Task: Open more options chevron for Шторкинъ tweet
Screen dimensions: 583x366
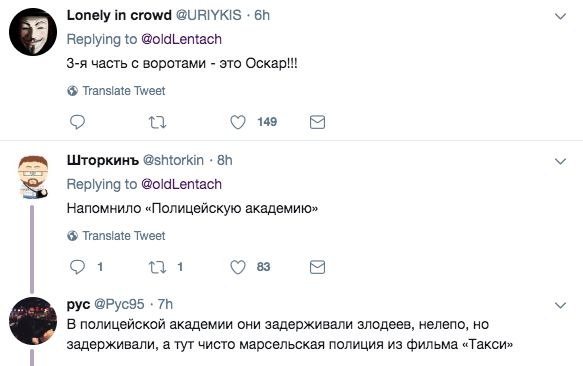Action: click(560, 161)
